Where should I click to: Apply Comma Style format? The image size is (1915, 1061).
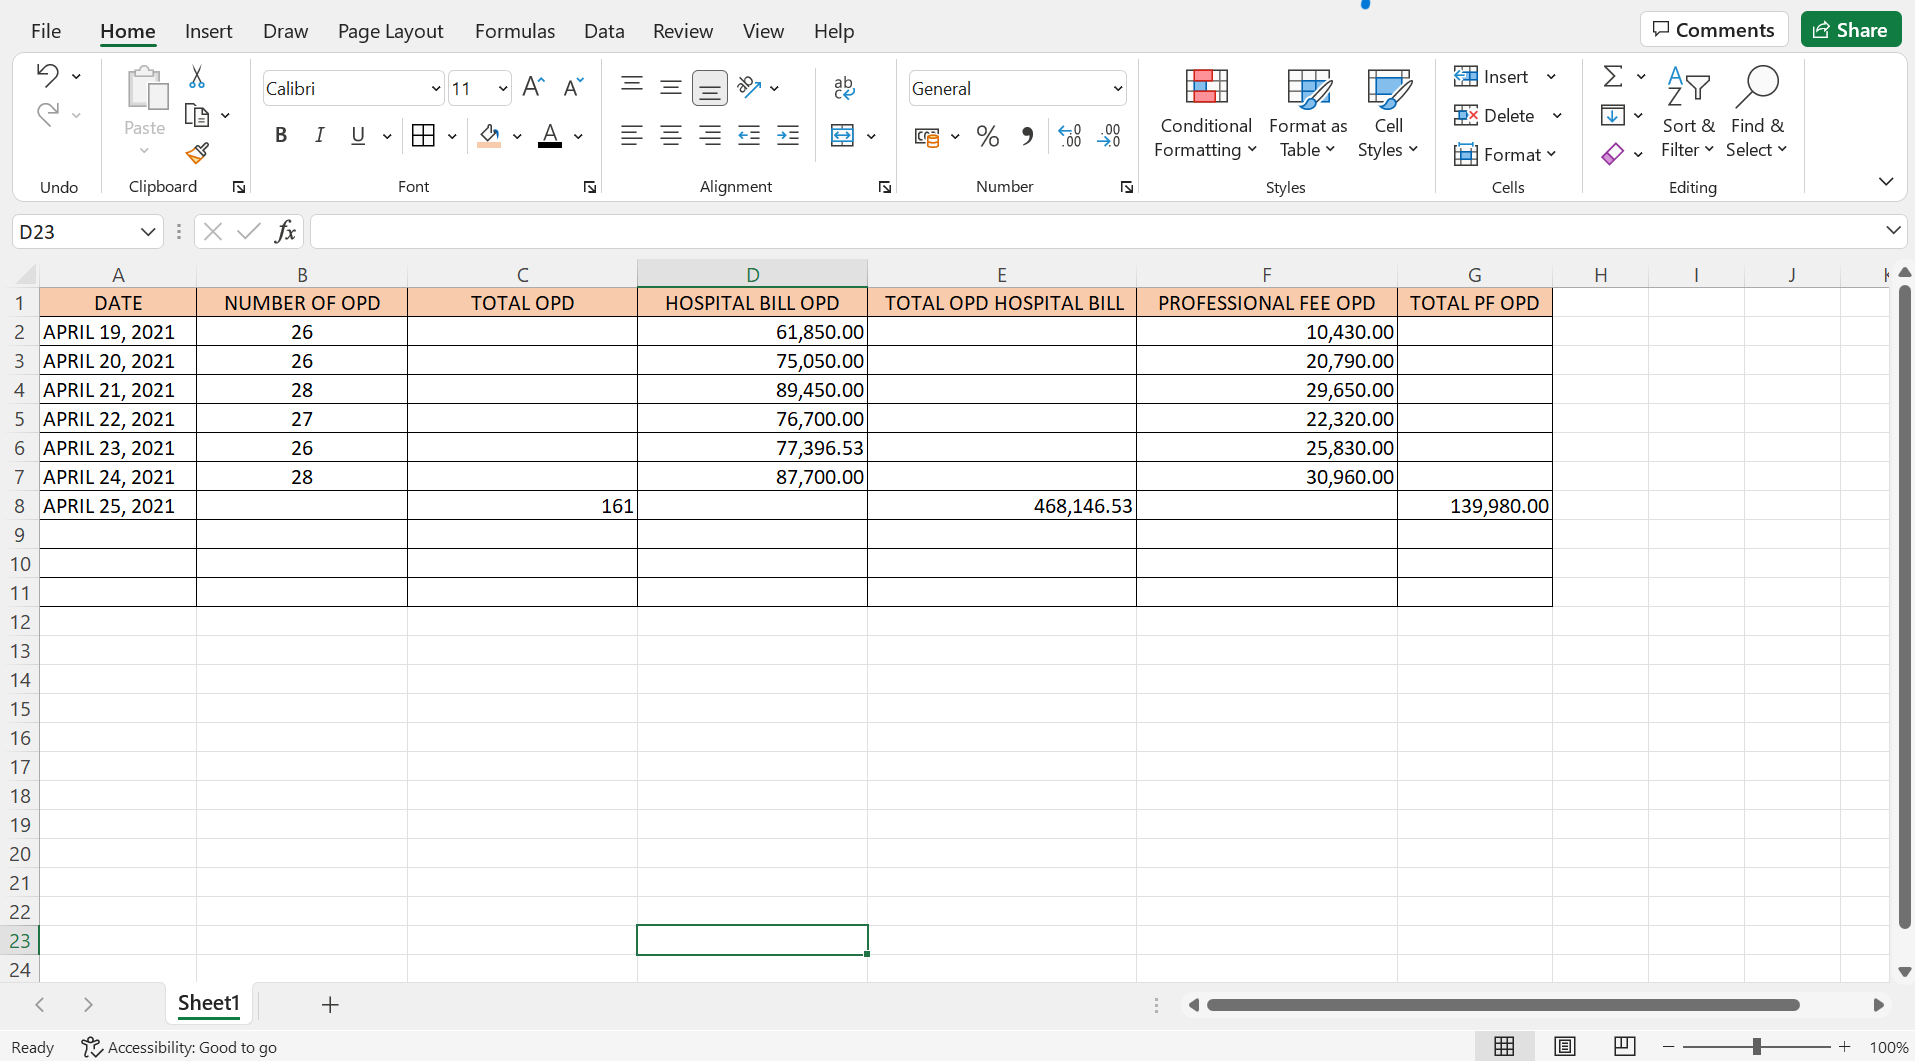tap(1027, 136)
